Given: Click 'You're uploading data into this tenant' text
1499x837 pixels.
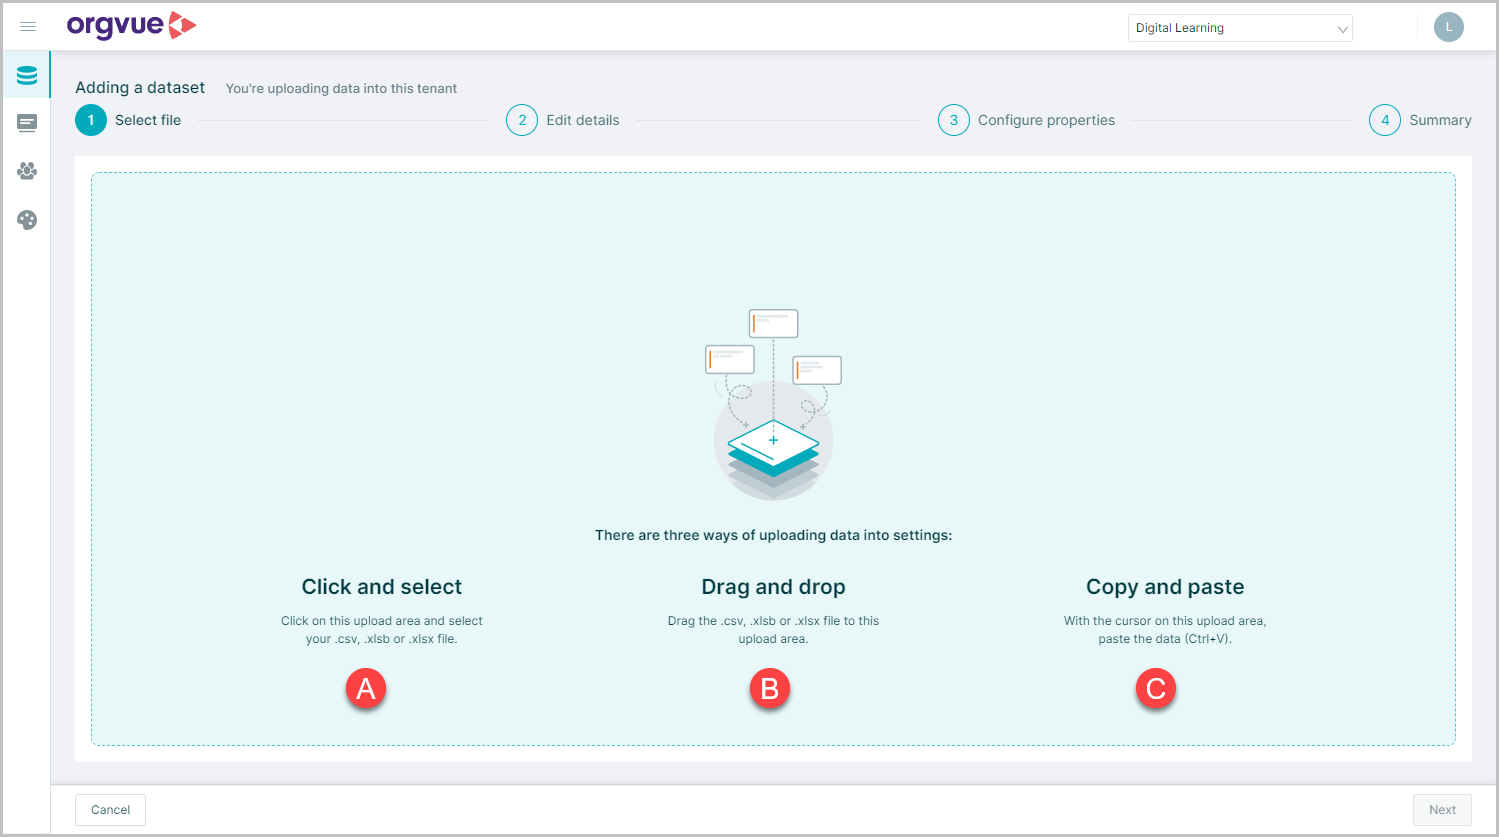Looking at the screenshot, I should point(341,88).
